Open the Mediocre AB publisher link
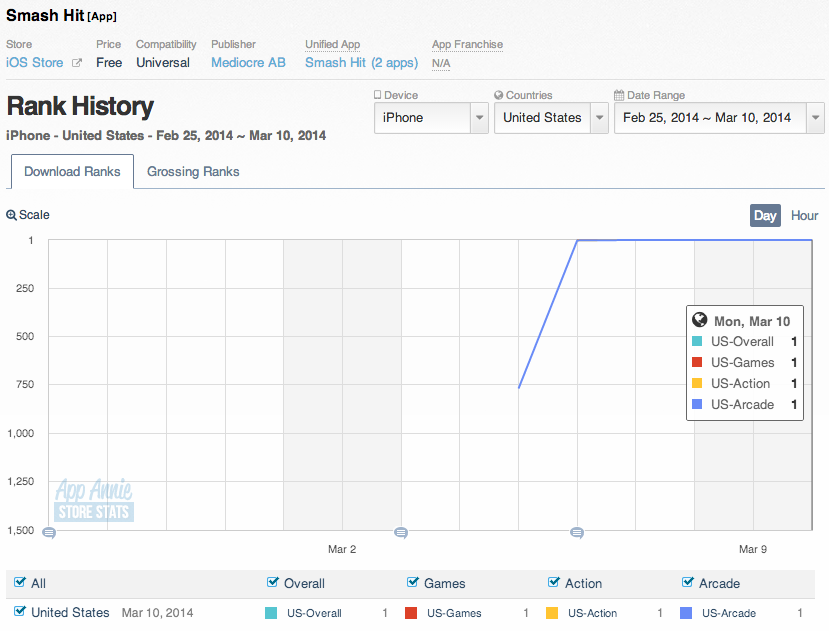The image size is (829, 631). point(248,62)
